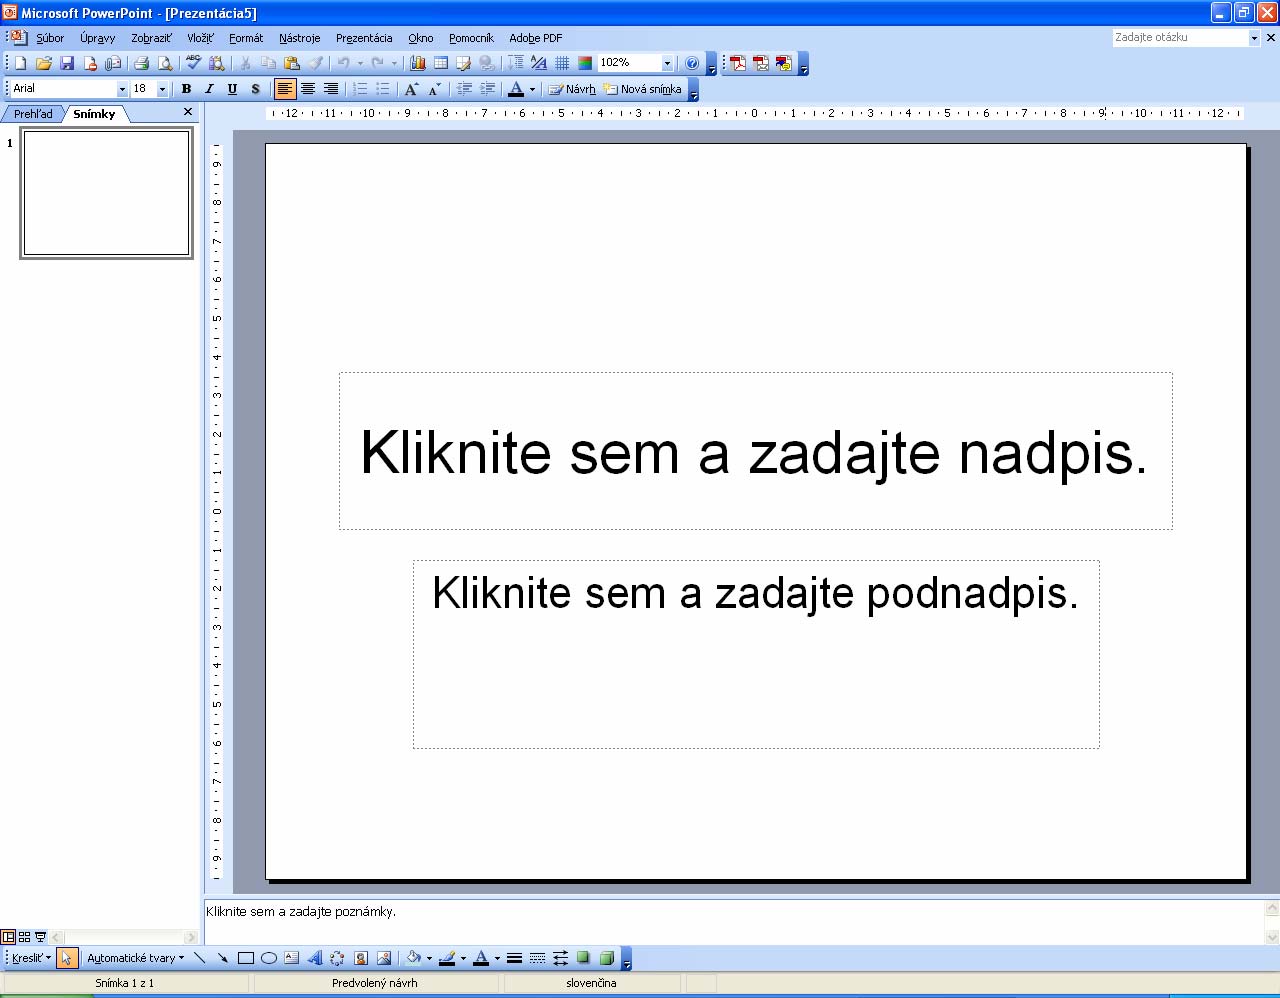The image size is (1280, 998).
Task: Expand the font color arrow in formatting toolbar
Action: click(x=532, y=89)
